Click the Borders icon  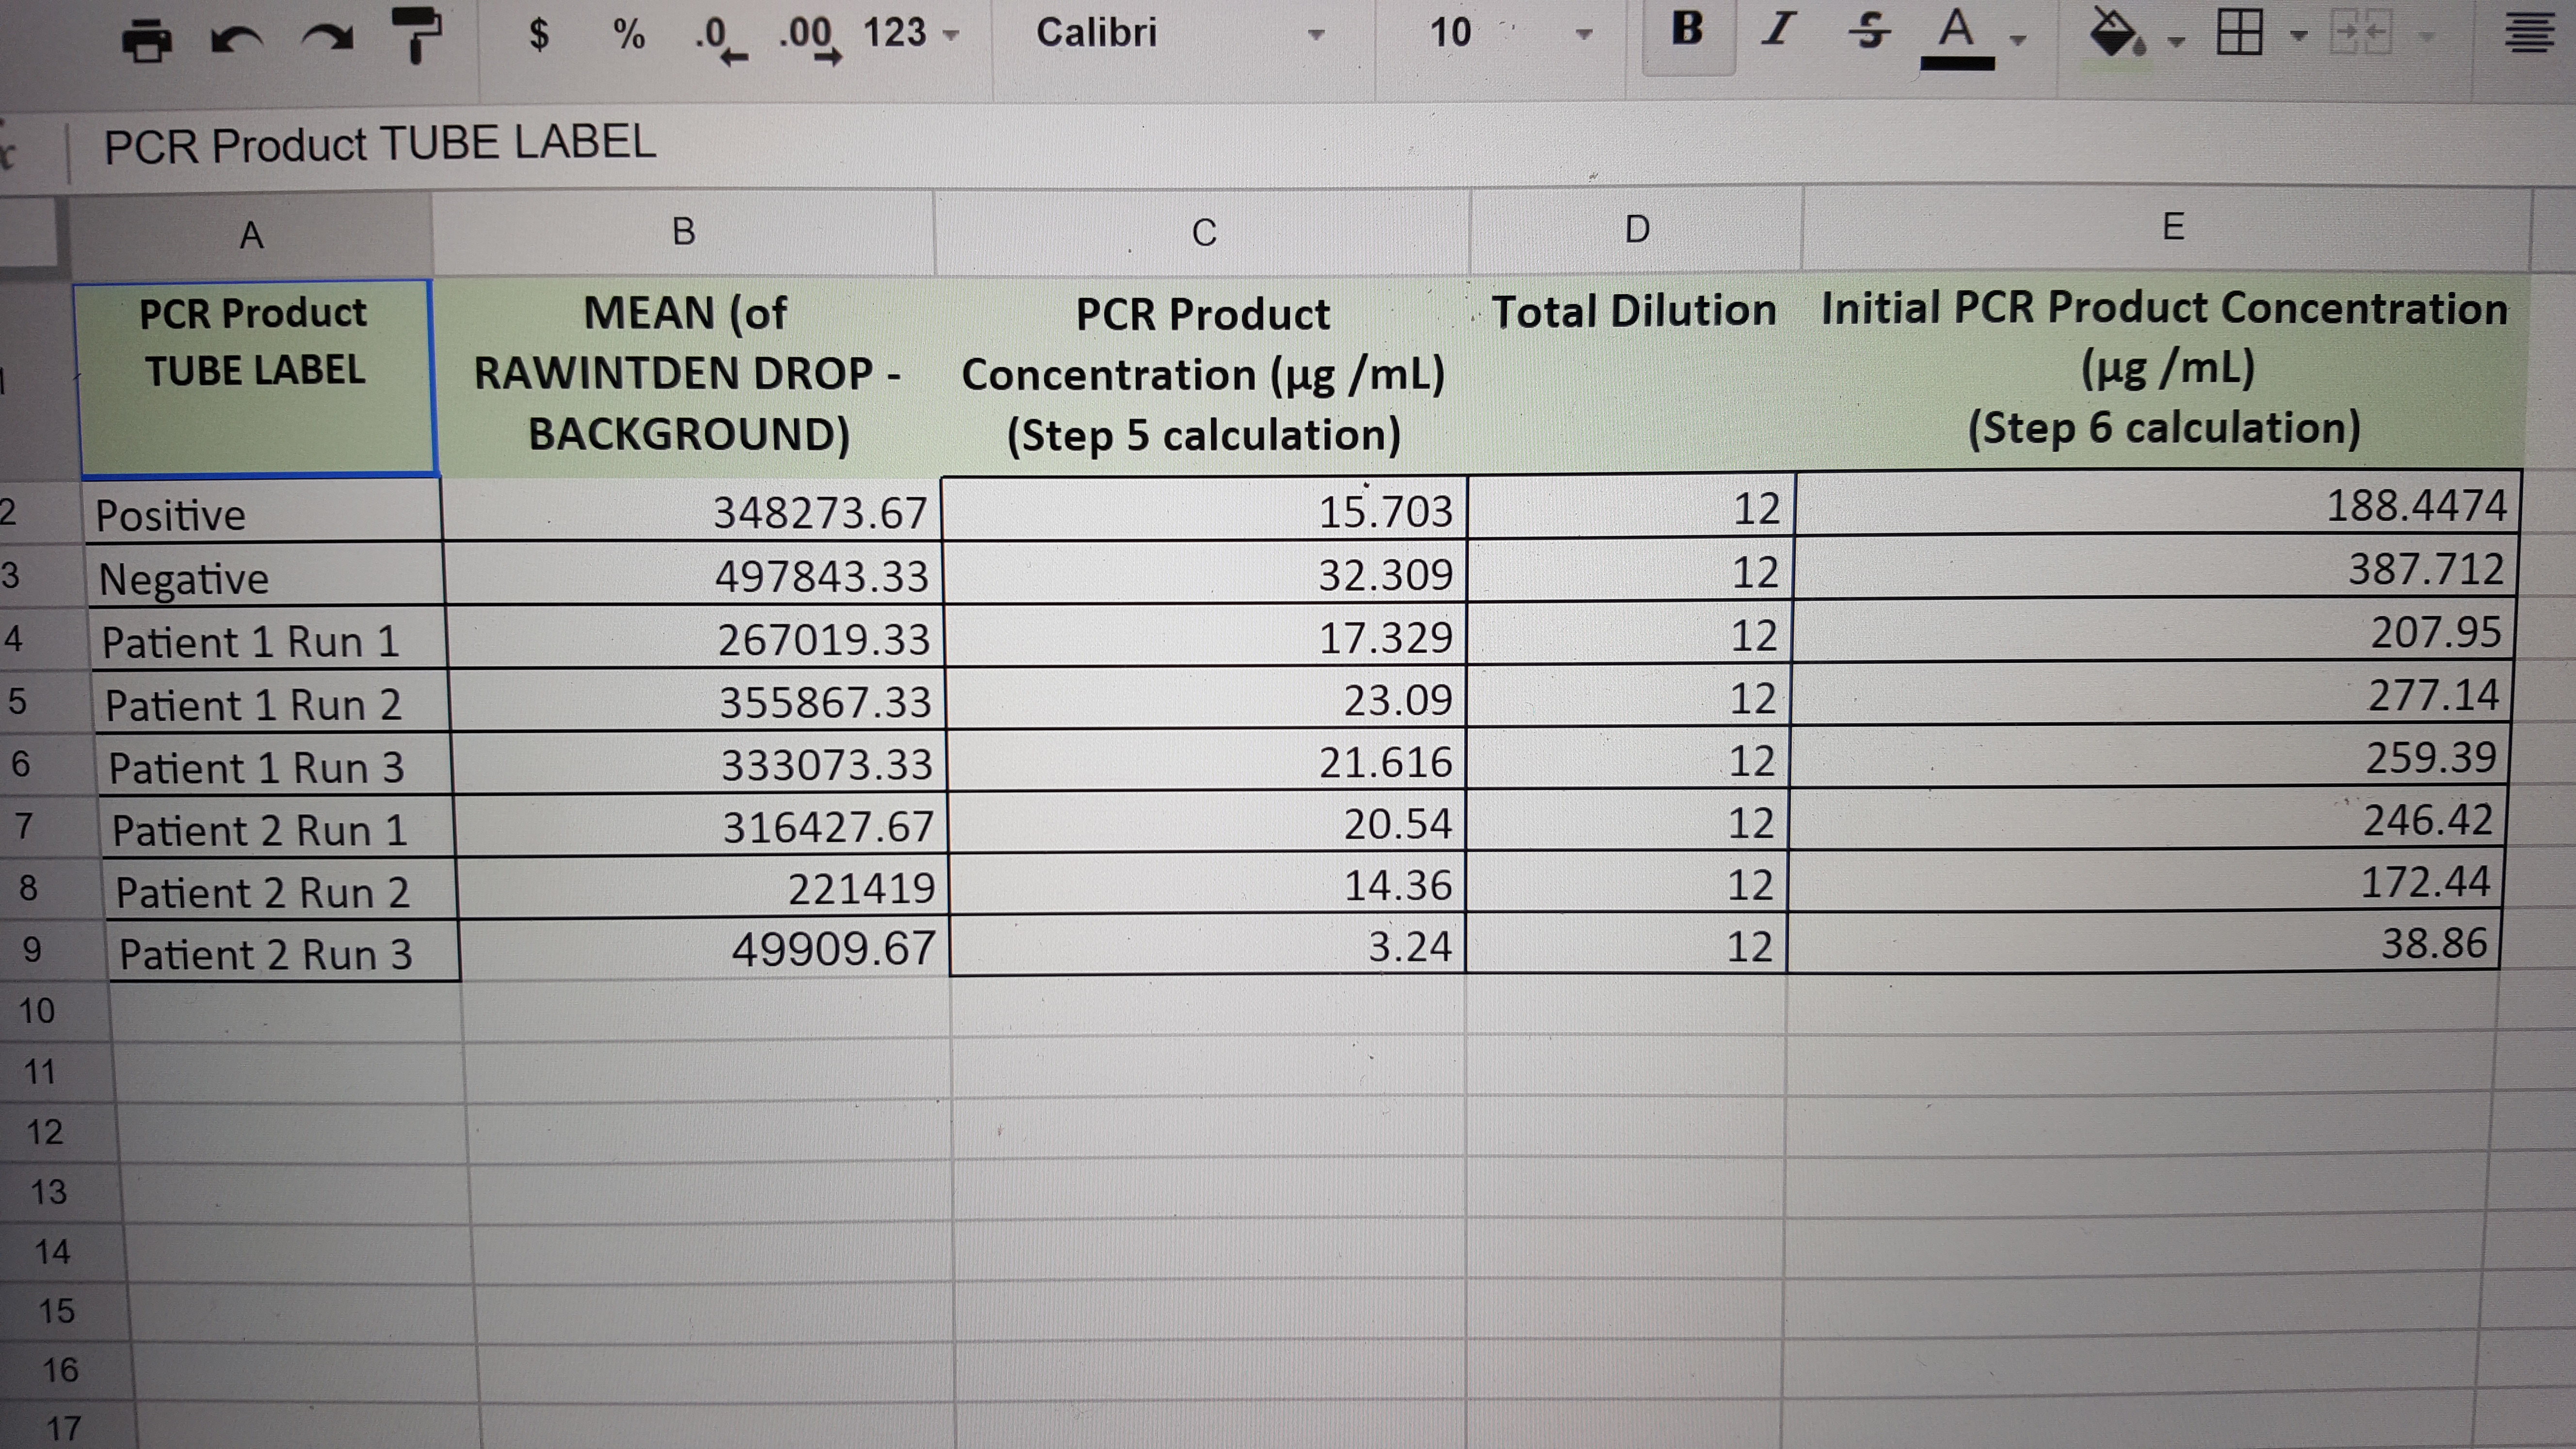[2238, 34]
